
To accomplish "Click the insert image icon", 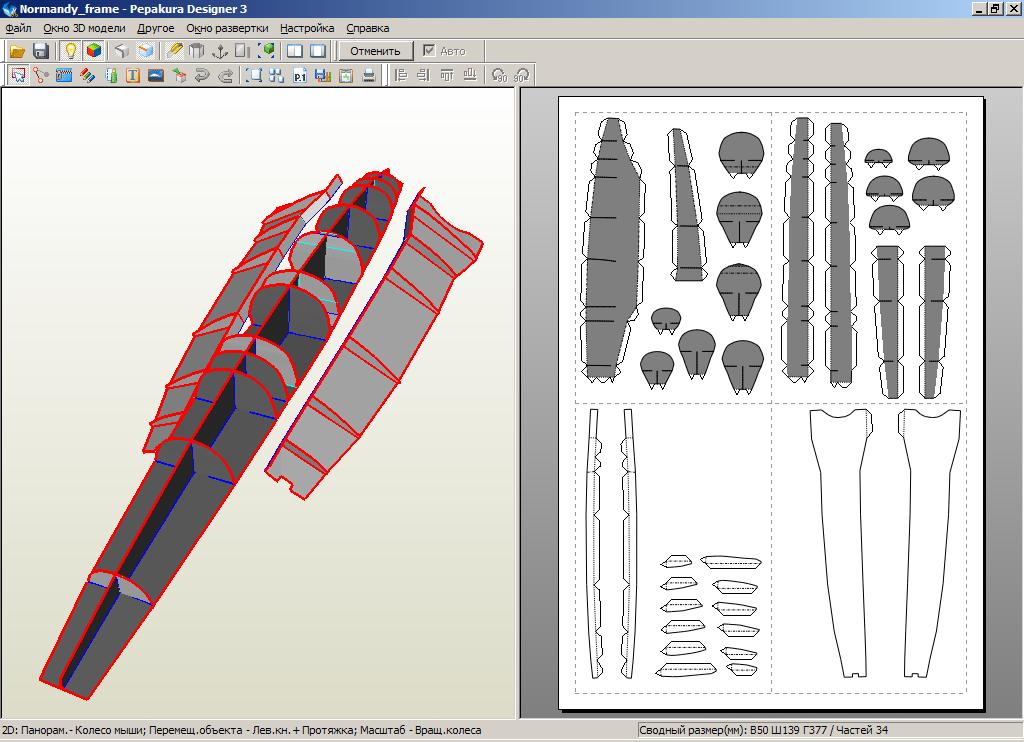I will coord(155,75).
